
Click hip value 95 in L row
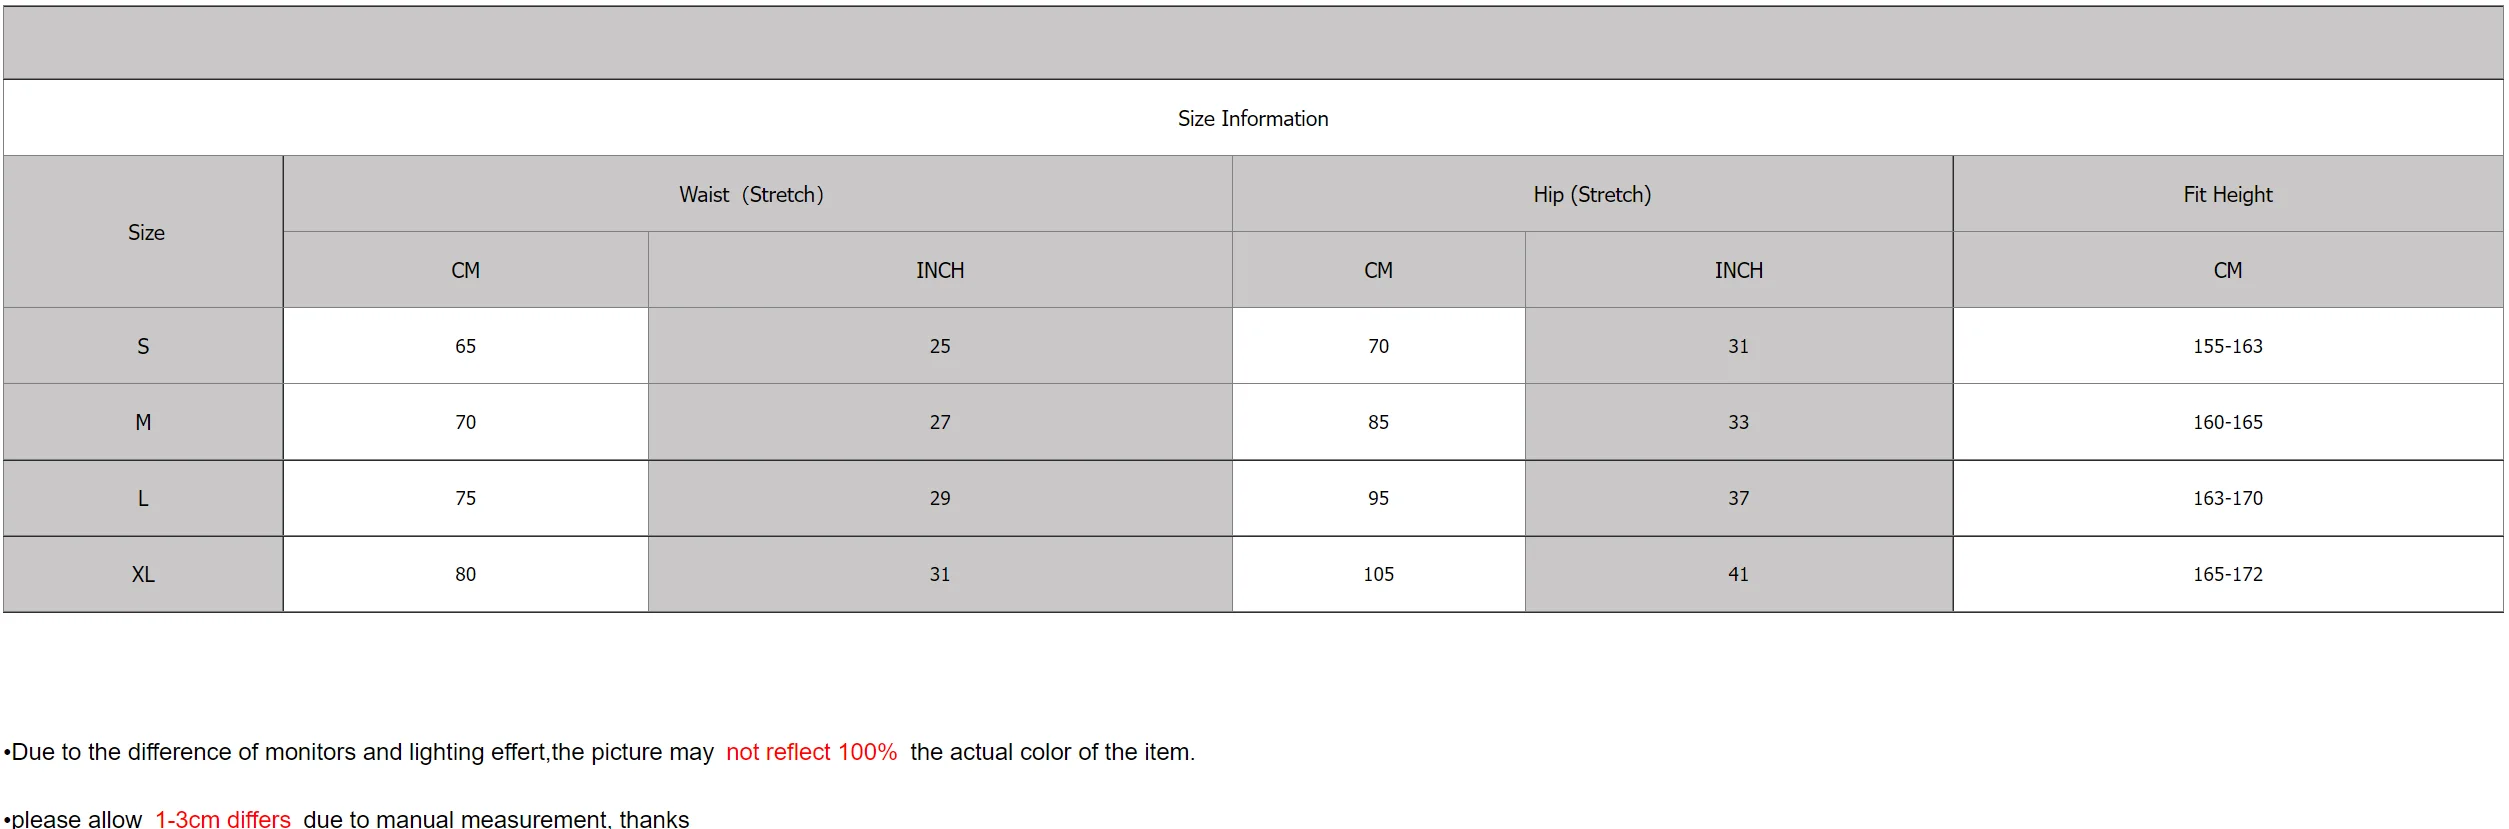[1378, 498]
